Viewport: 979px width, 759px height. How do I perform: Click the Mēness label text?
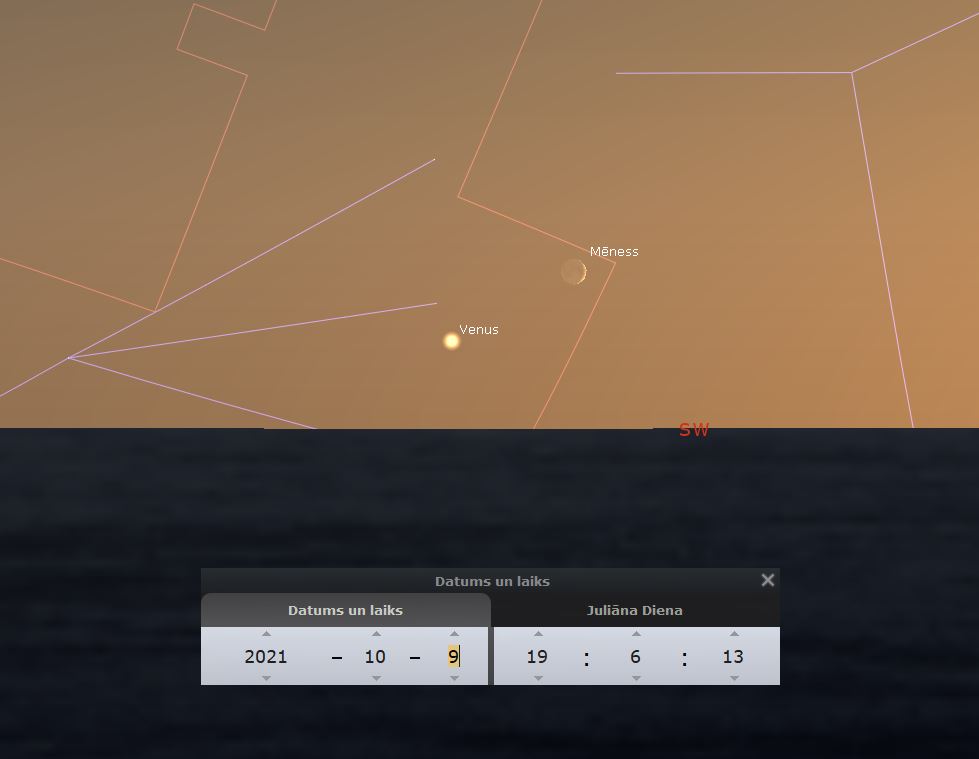(x=614, y=252)
